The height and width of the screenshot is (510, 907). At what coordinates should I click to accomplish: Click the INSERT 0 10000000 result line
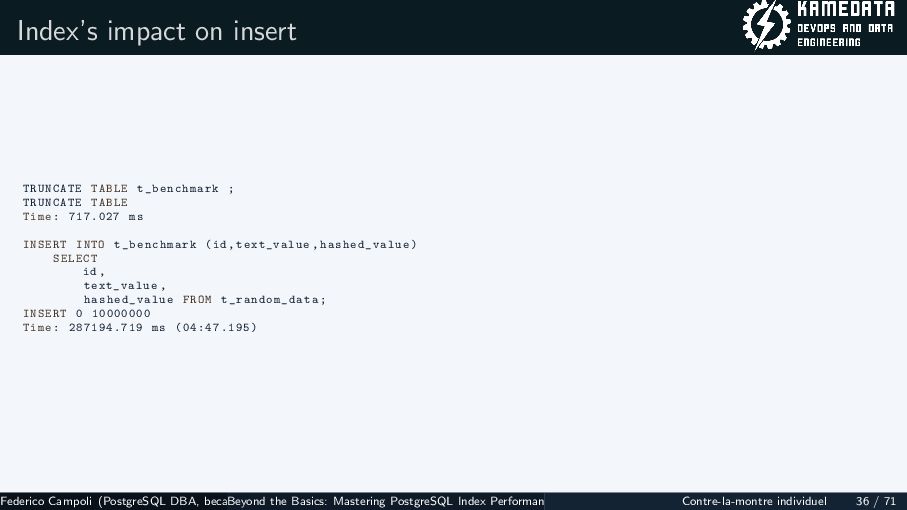pos(87,313)
